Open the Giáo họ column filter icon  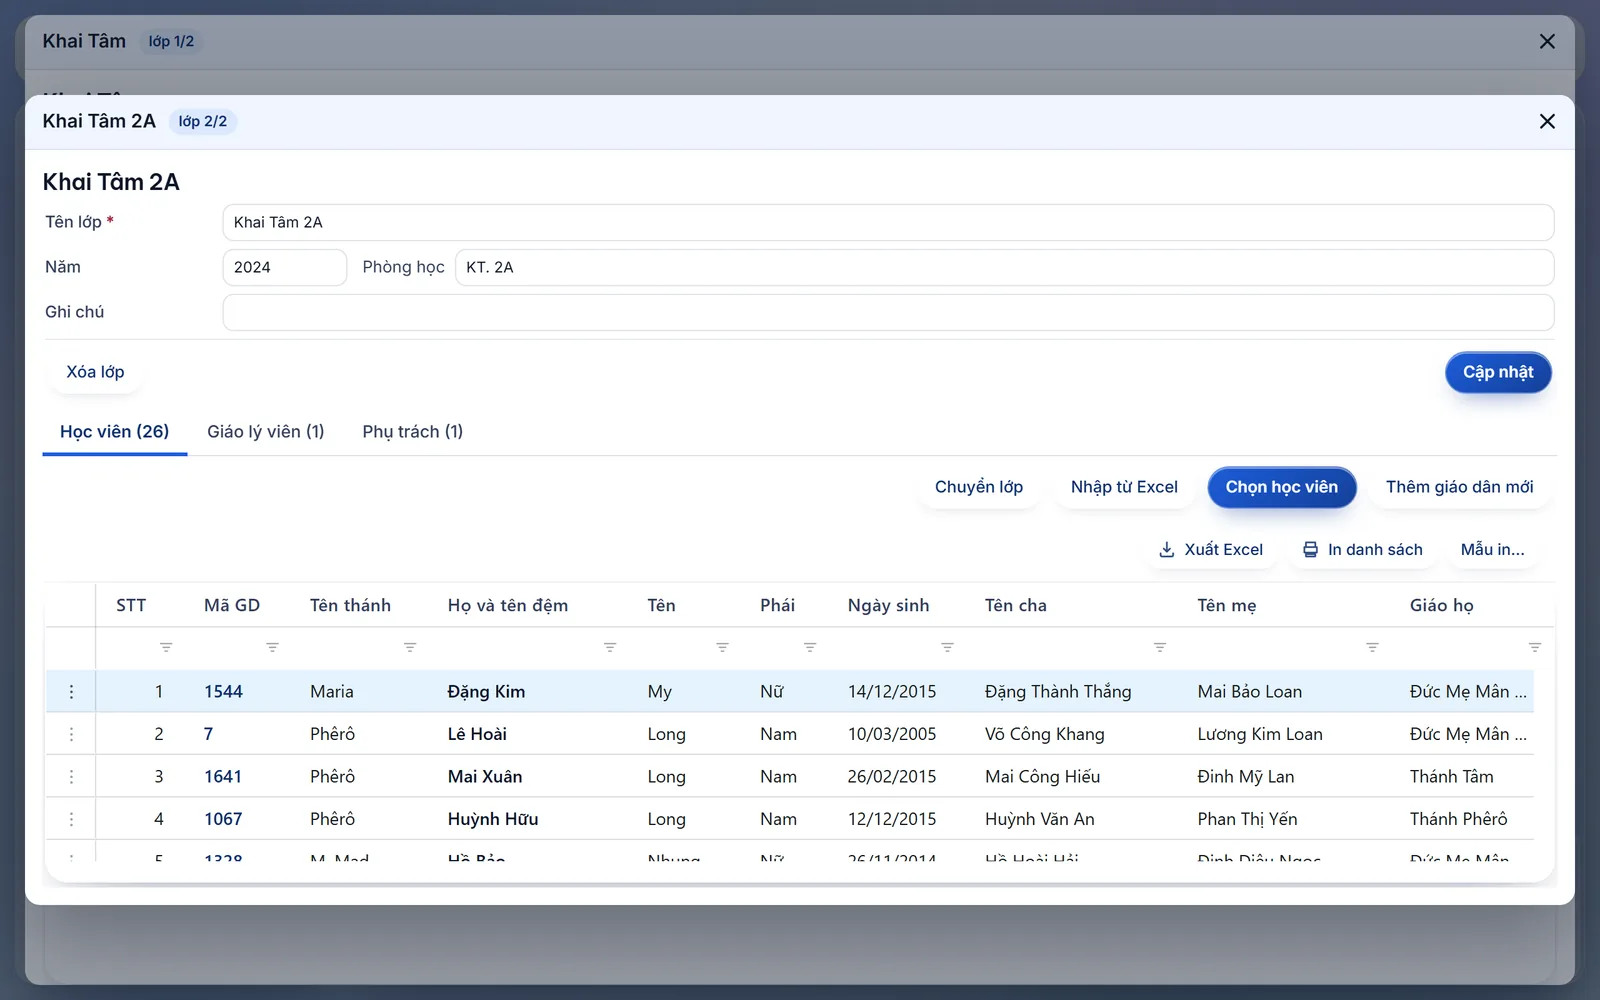coord(1535,648)
